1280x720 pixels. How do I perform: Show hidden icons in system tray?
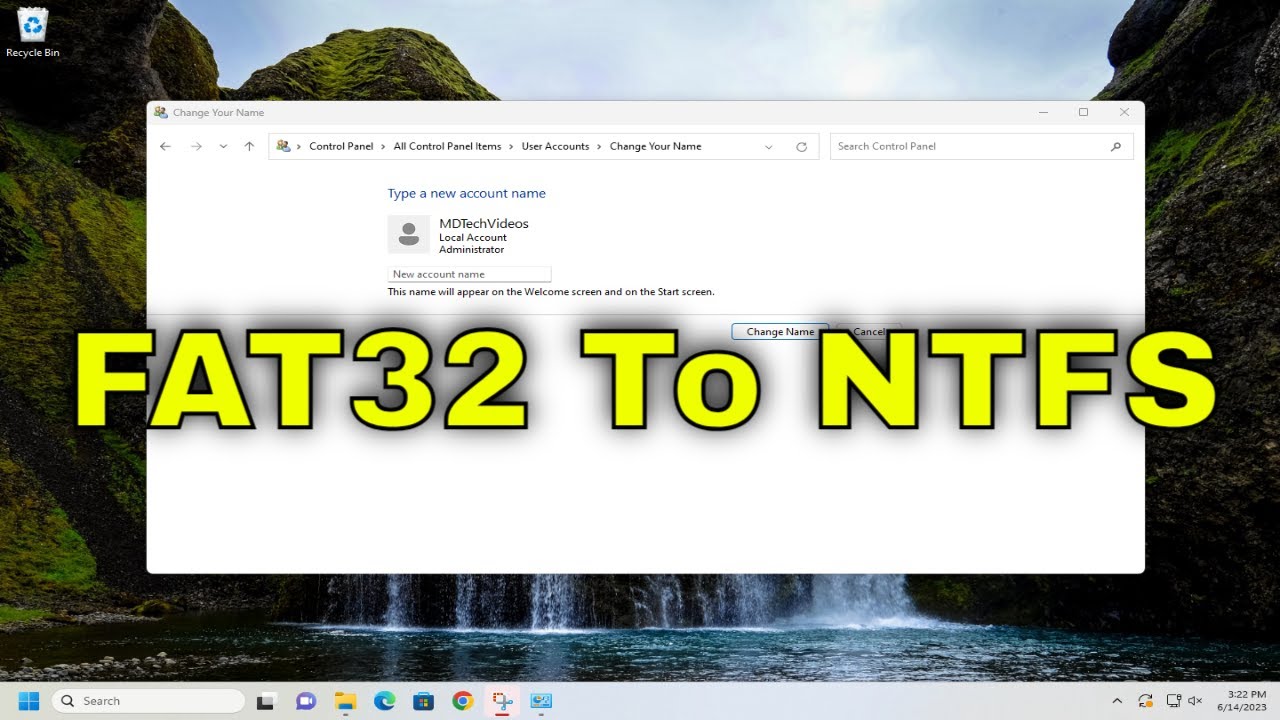(1117, 701)
